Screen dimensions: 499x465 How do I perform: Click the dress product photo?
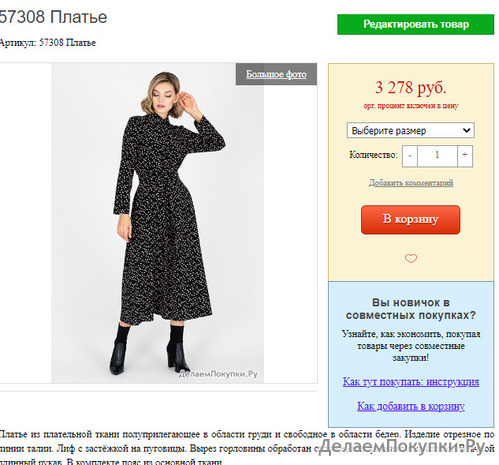(x=157, y=223)
